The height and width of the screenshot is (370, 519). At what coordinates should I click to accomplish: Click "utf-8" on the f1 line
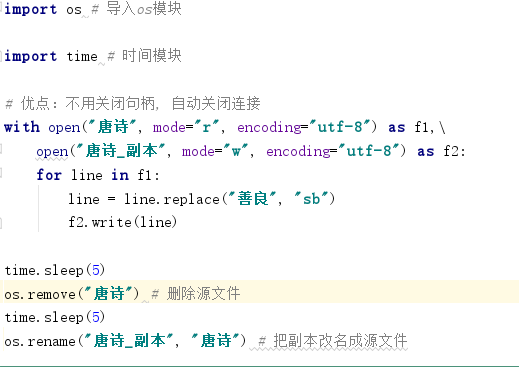[340, 127]
